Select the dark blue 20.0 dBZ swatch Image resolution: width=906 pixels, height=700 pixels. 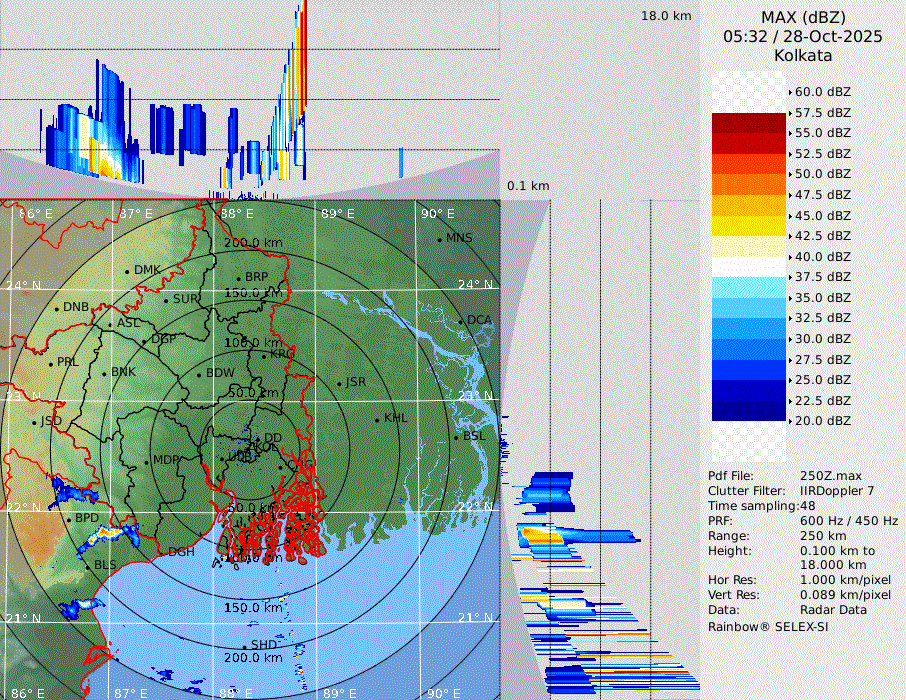click(x=748, y=411)
